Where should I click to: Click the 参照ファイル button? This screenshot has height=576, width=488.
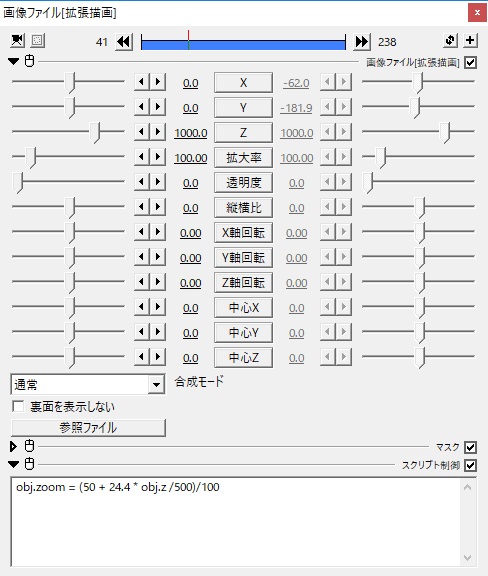88,428
